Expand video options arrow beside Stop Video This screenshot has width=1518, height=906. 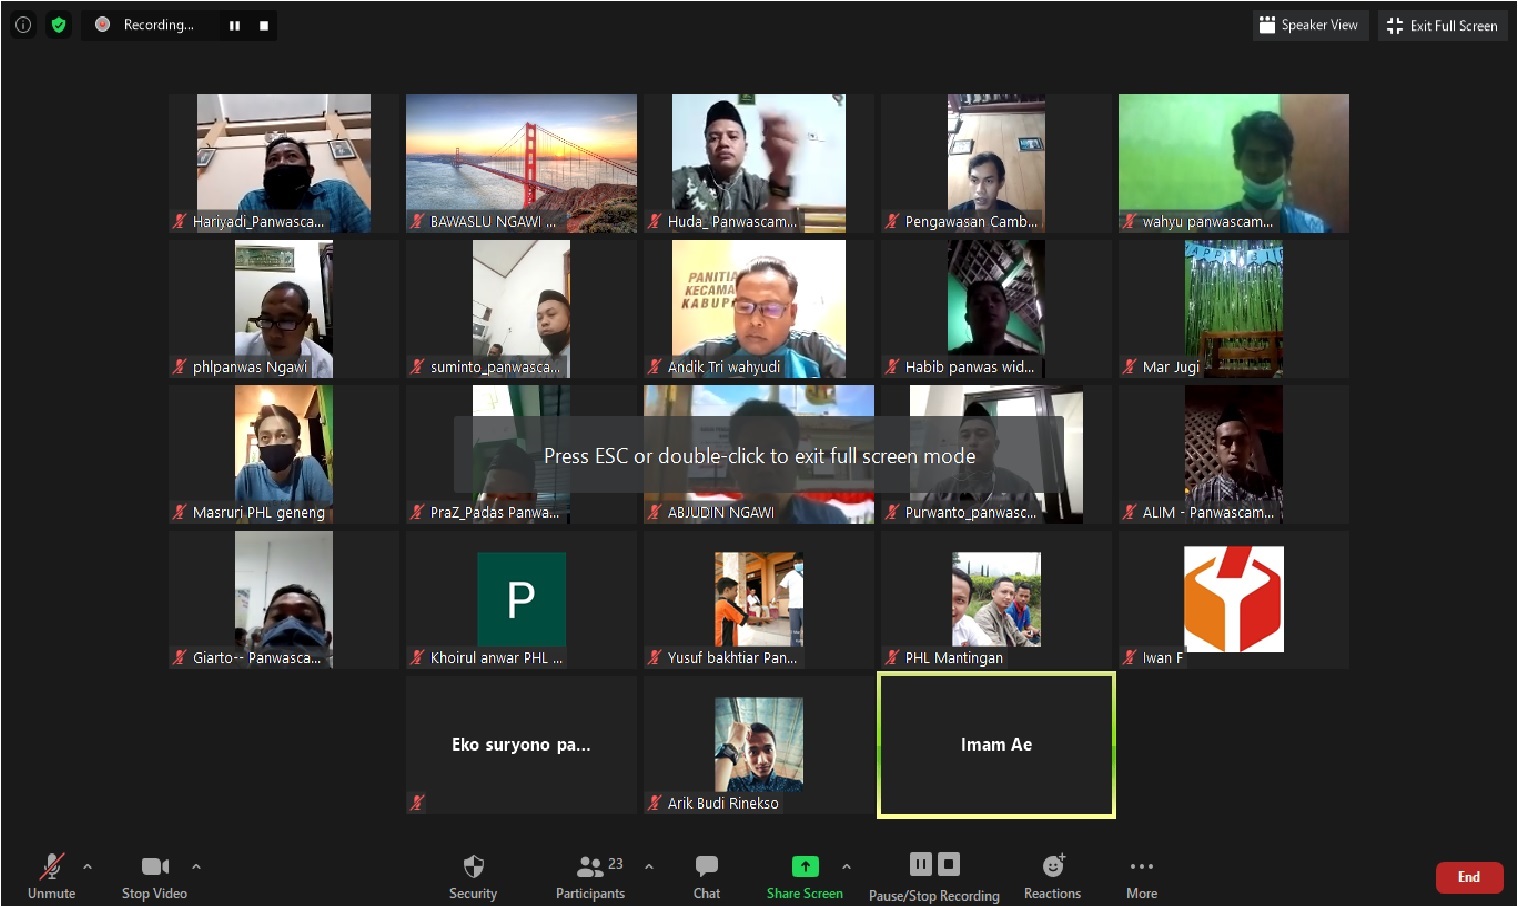[196, 866]
